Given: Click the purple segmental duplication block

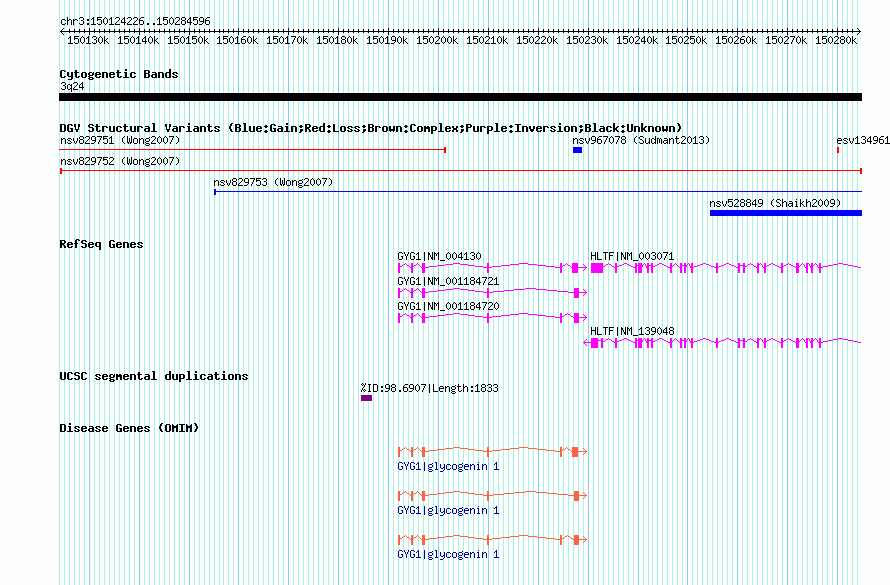Looking at the screenshot, I should point(367,398).
